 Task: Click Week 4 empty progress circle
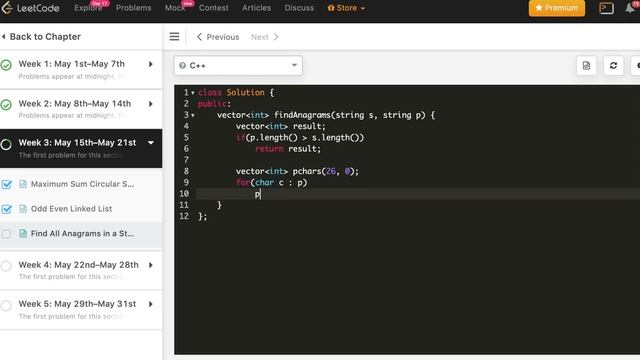(x=6, y=266)
